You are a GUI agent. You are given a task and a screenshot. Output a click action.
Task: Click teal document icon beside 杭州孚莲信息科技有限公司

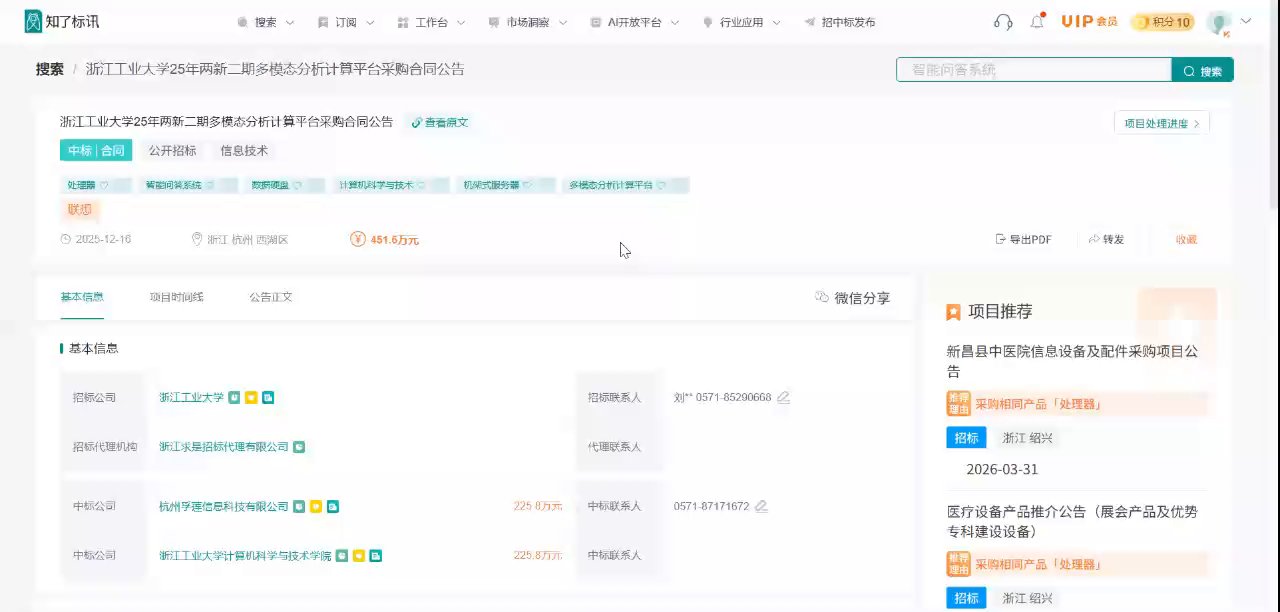tap(333, 507)
